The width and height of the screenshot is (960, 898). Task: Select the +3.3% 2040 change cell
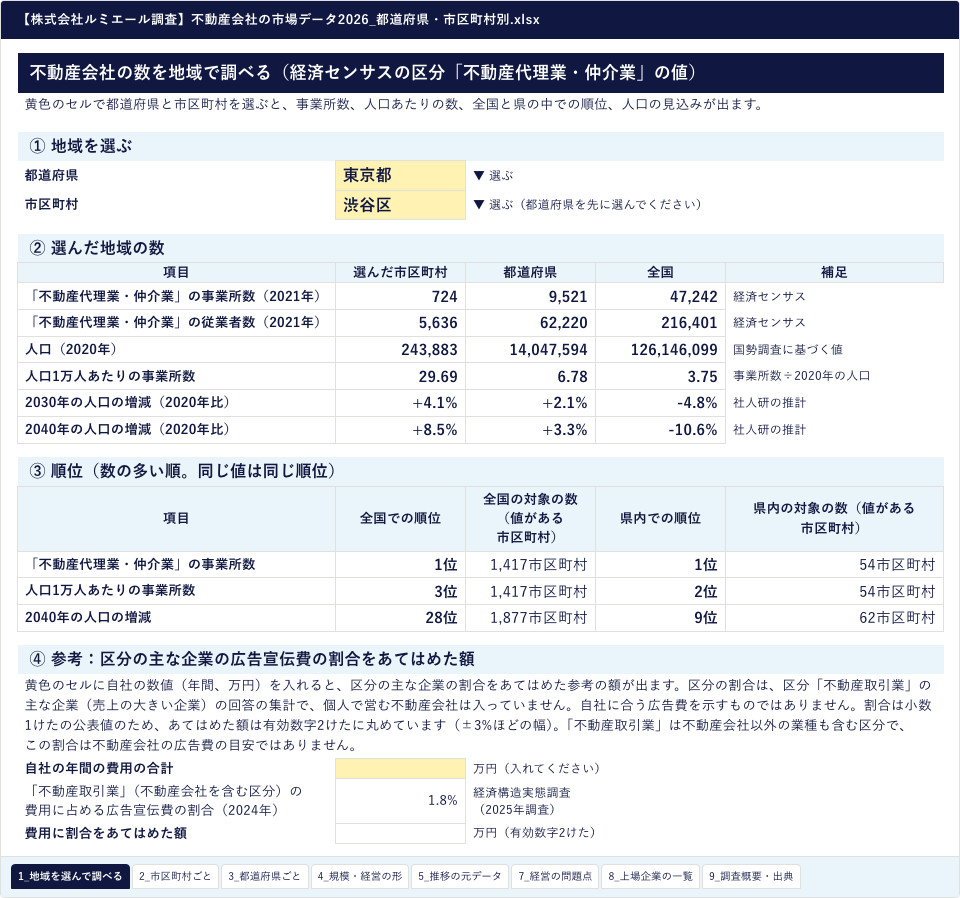click(530, 430)
